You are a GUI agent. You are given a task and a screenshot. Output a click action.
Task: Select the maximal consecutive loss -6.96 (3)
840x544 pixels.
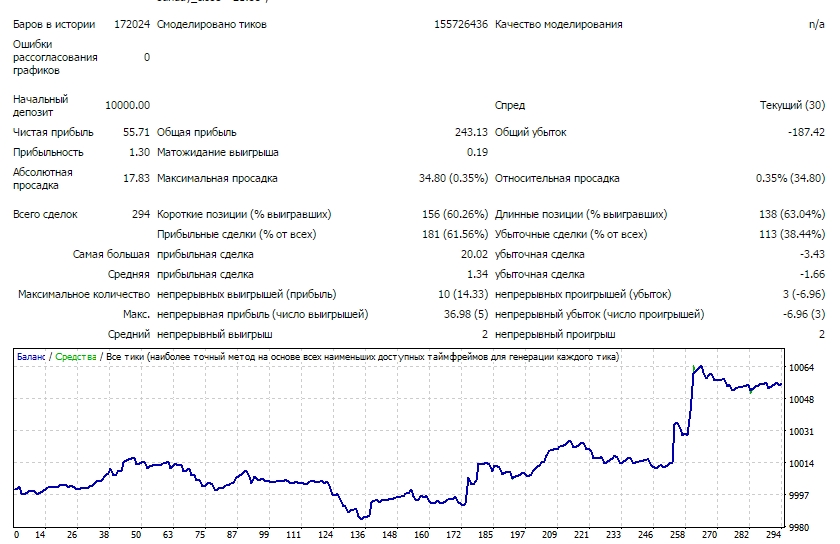[804, 315]
